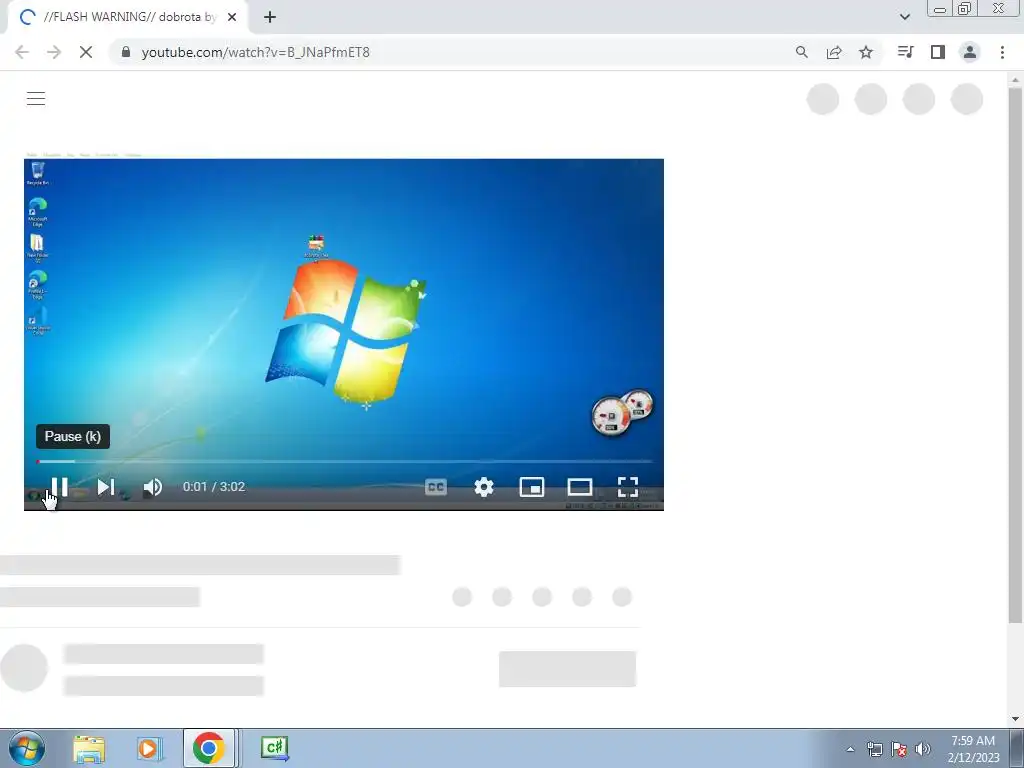View site information lock icon

point(126,52)
